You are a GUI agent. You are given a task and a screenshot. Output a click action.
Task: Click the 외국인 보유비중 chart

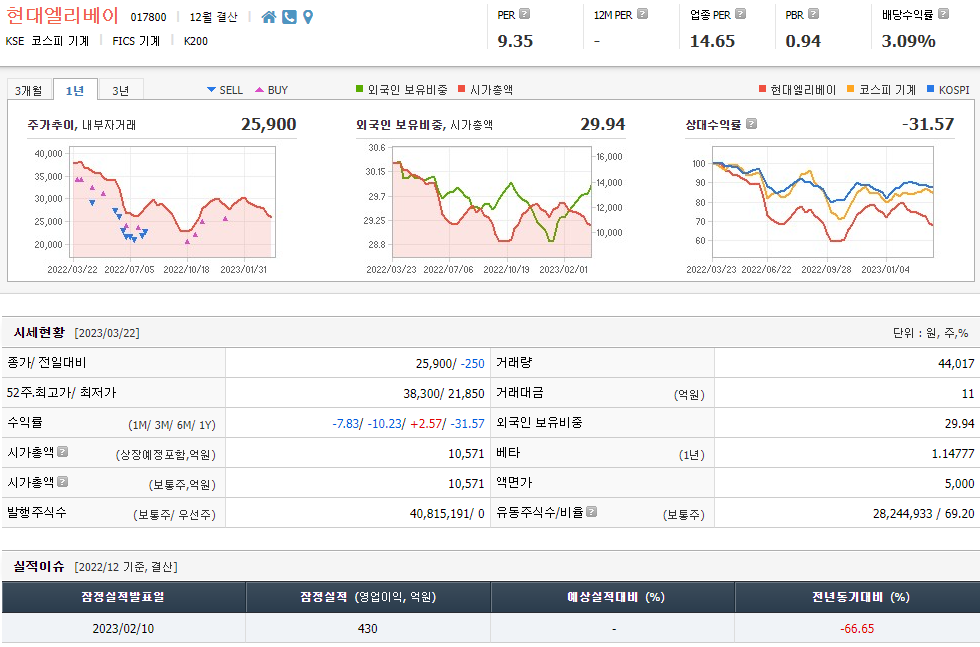(x=492, y=202)
